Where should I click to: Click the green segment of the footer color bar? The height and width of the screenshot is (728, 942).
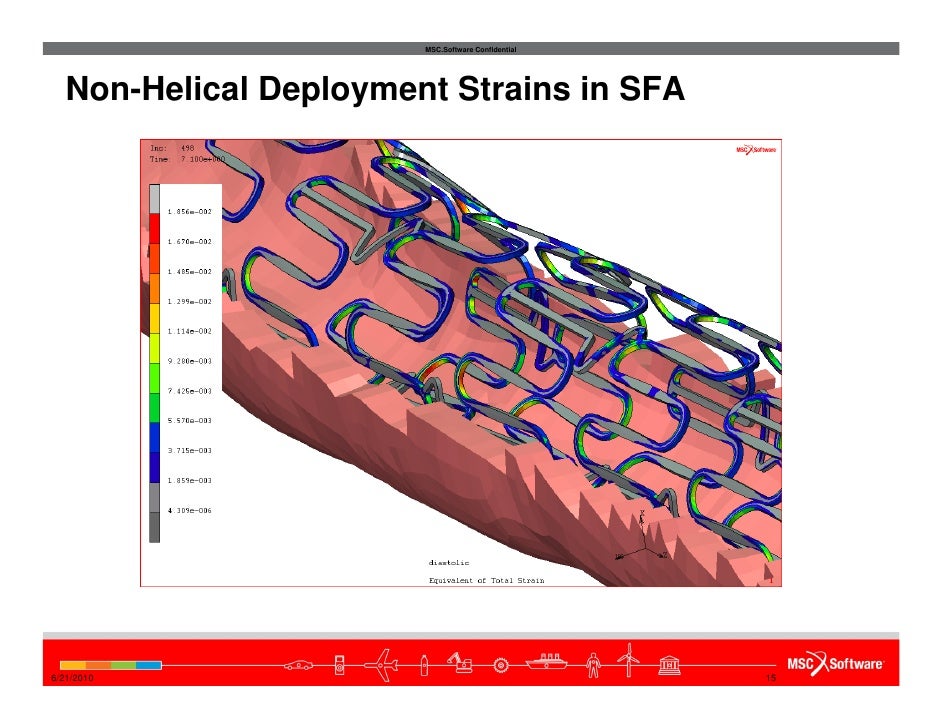tap(124, 665)
